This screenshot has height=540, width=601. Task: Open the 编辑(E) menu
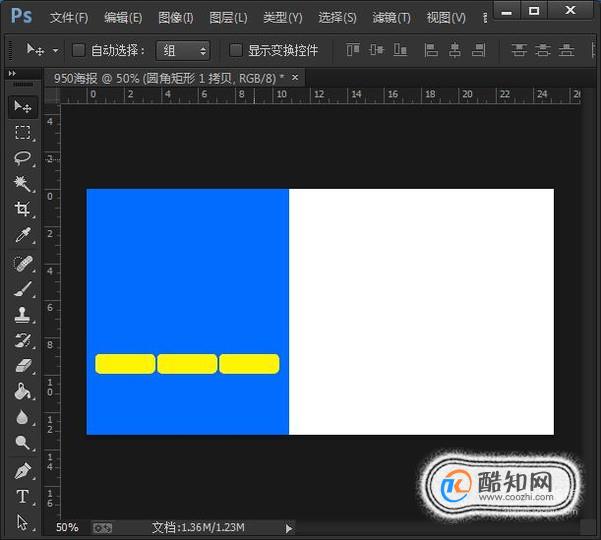123,18
